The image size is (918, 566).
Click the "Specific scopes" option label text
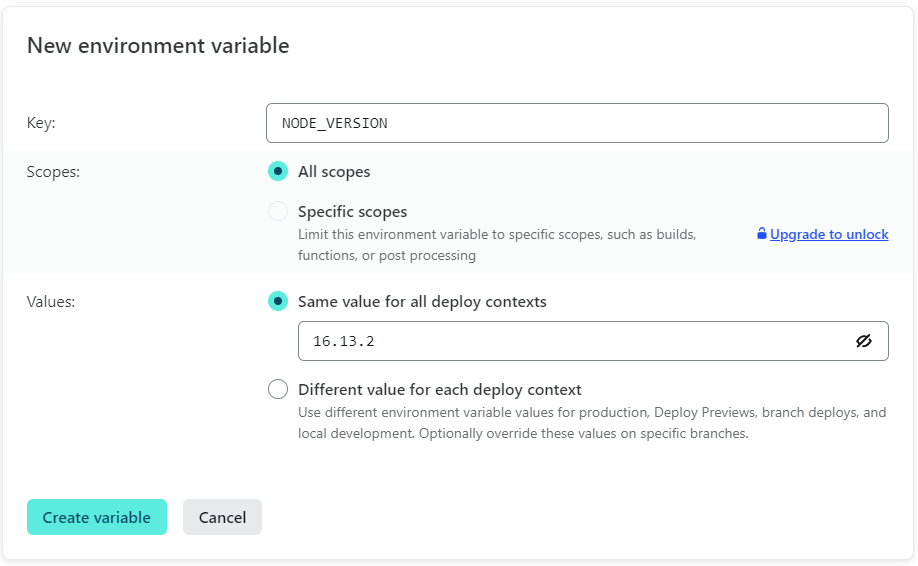(x=352, y=211)
